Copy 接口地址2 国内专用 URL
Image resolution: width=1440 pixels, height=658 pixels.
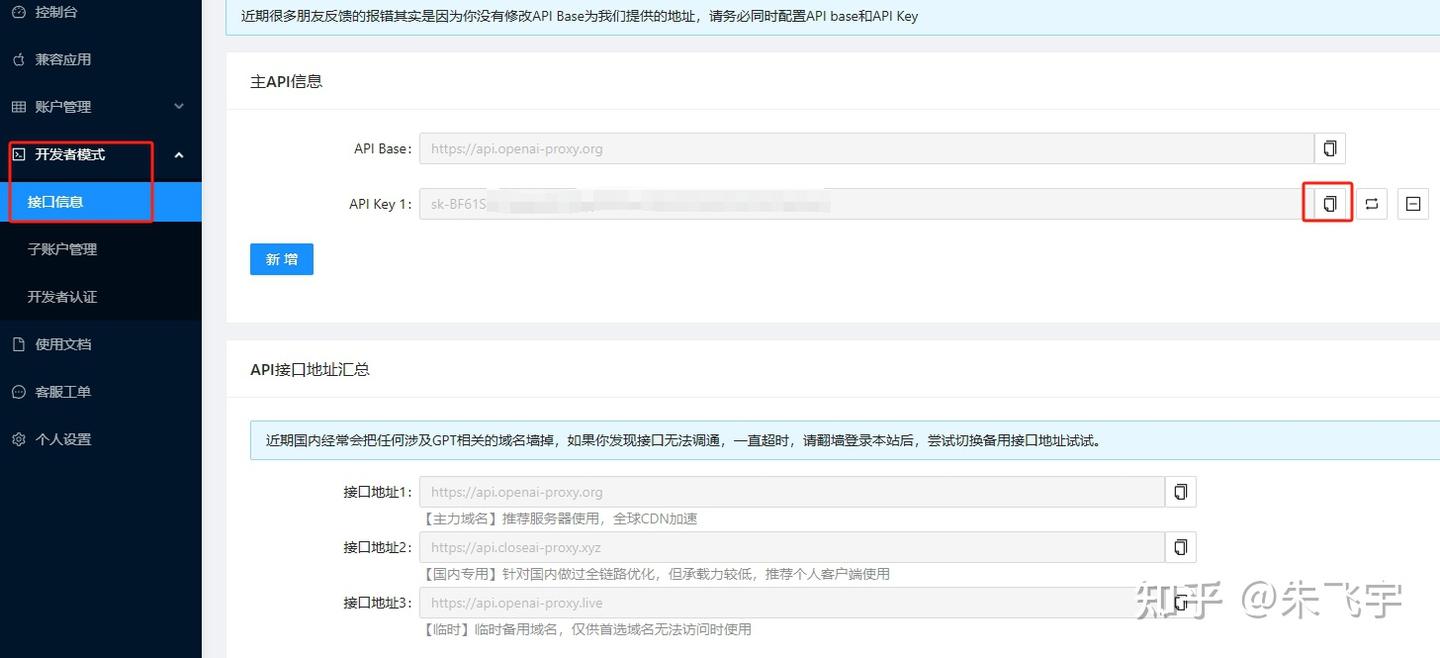(x=1180, y=547)
